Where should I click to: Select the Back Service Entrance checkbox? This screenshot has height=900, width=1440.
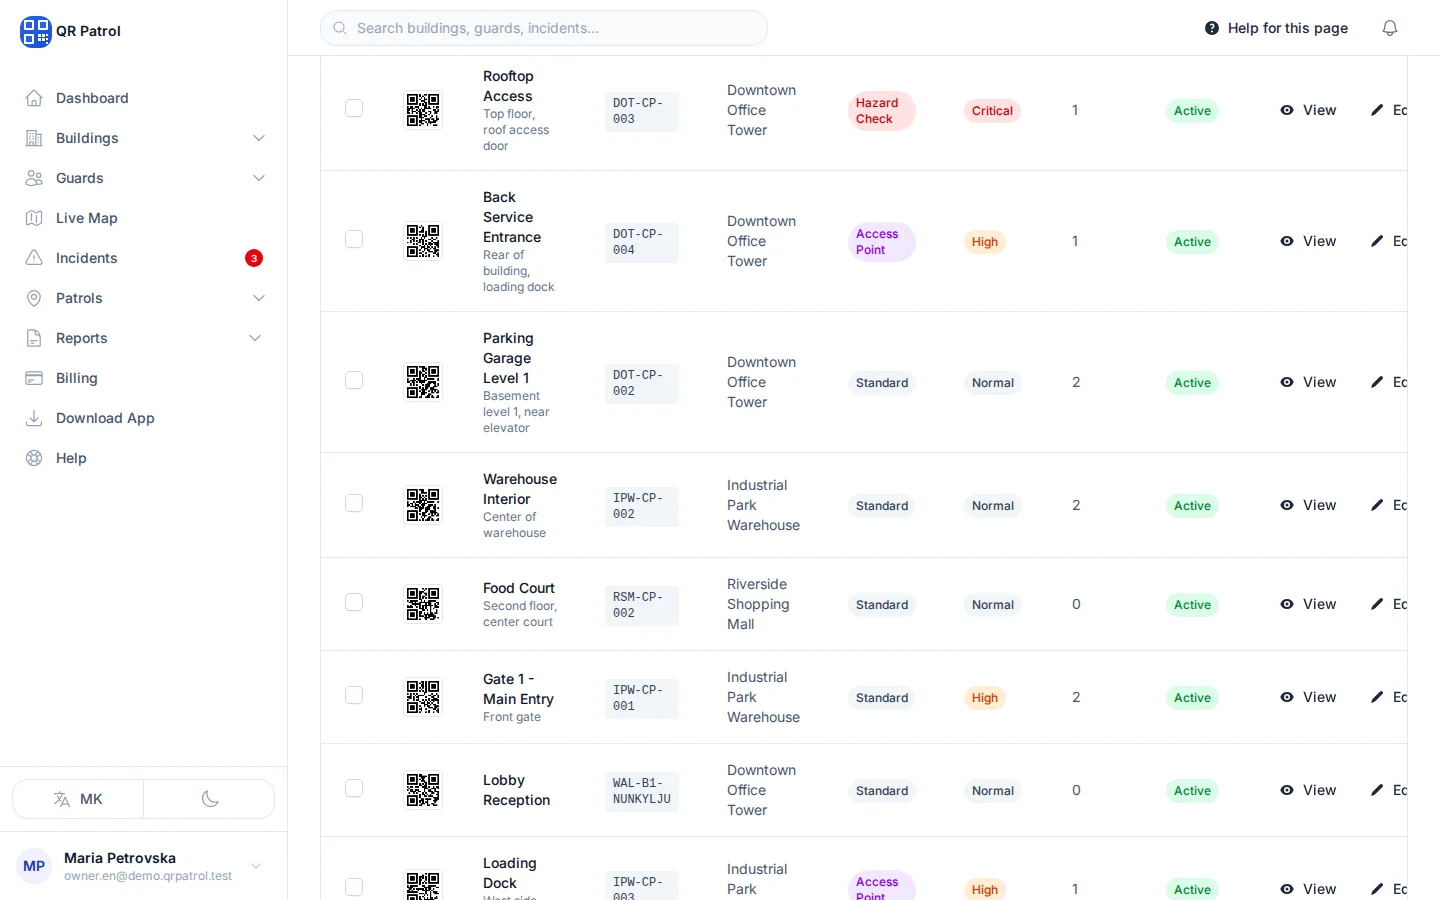[354, 239]
